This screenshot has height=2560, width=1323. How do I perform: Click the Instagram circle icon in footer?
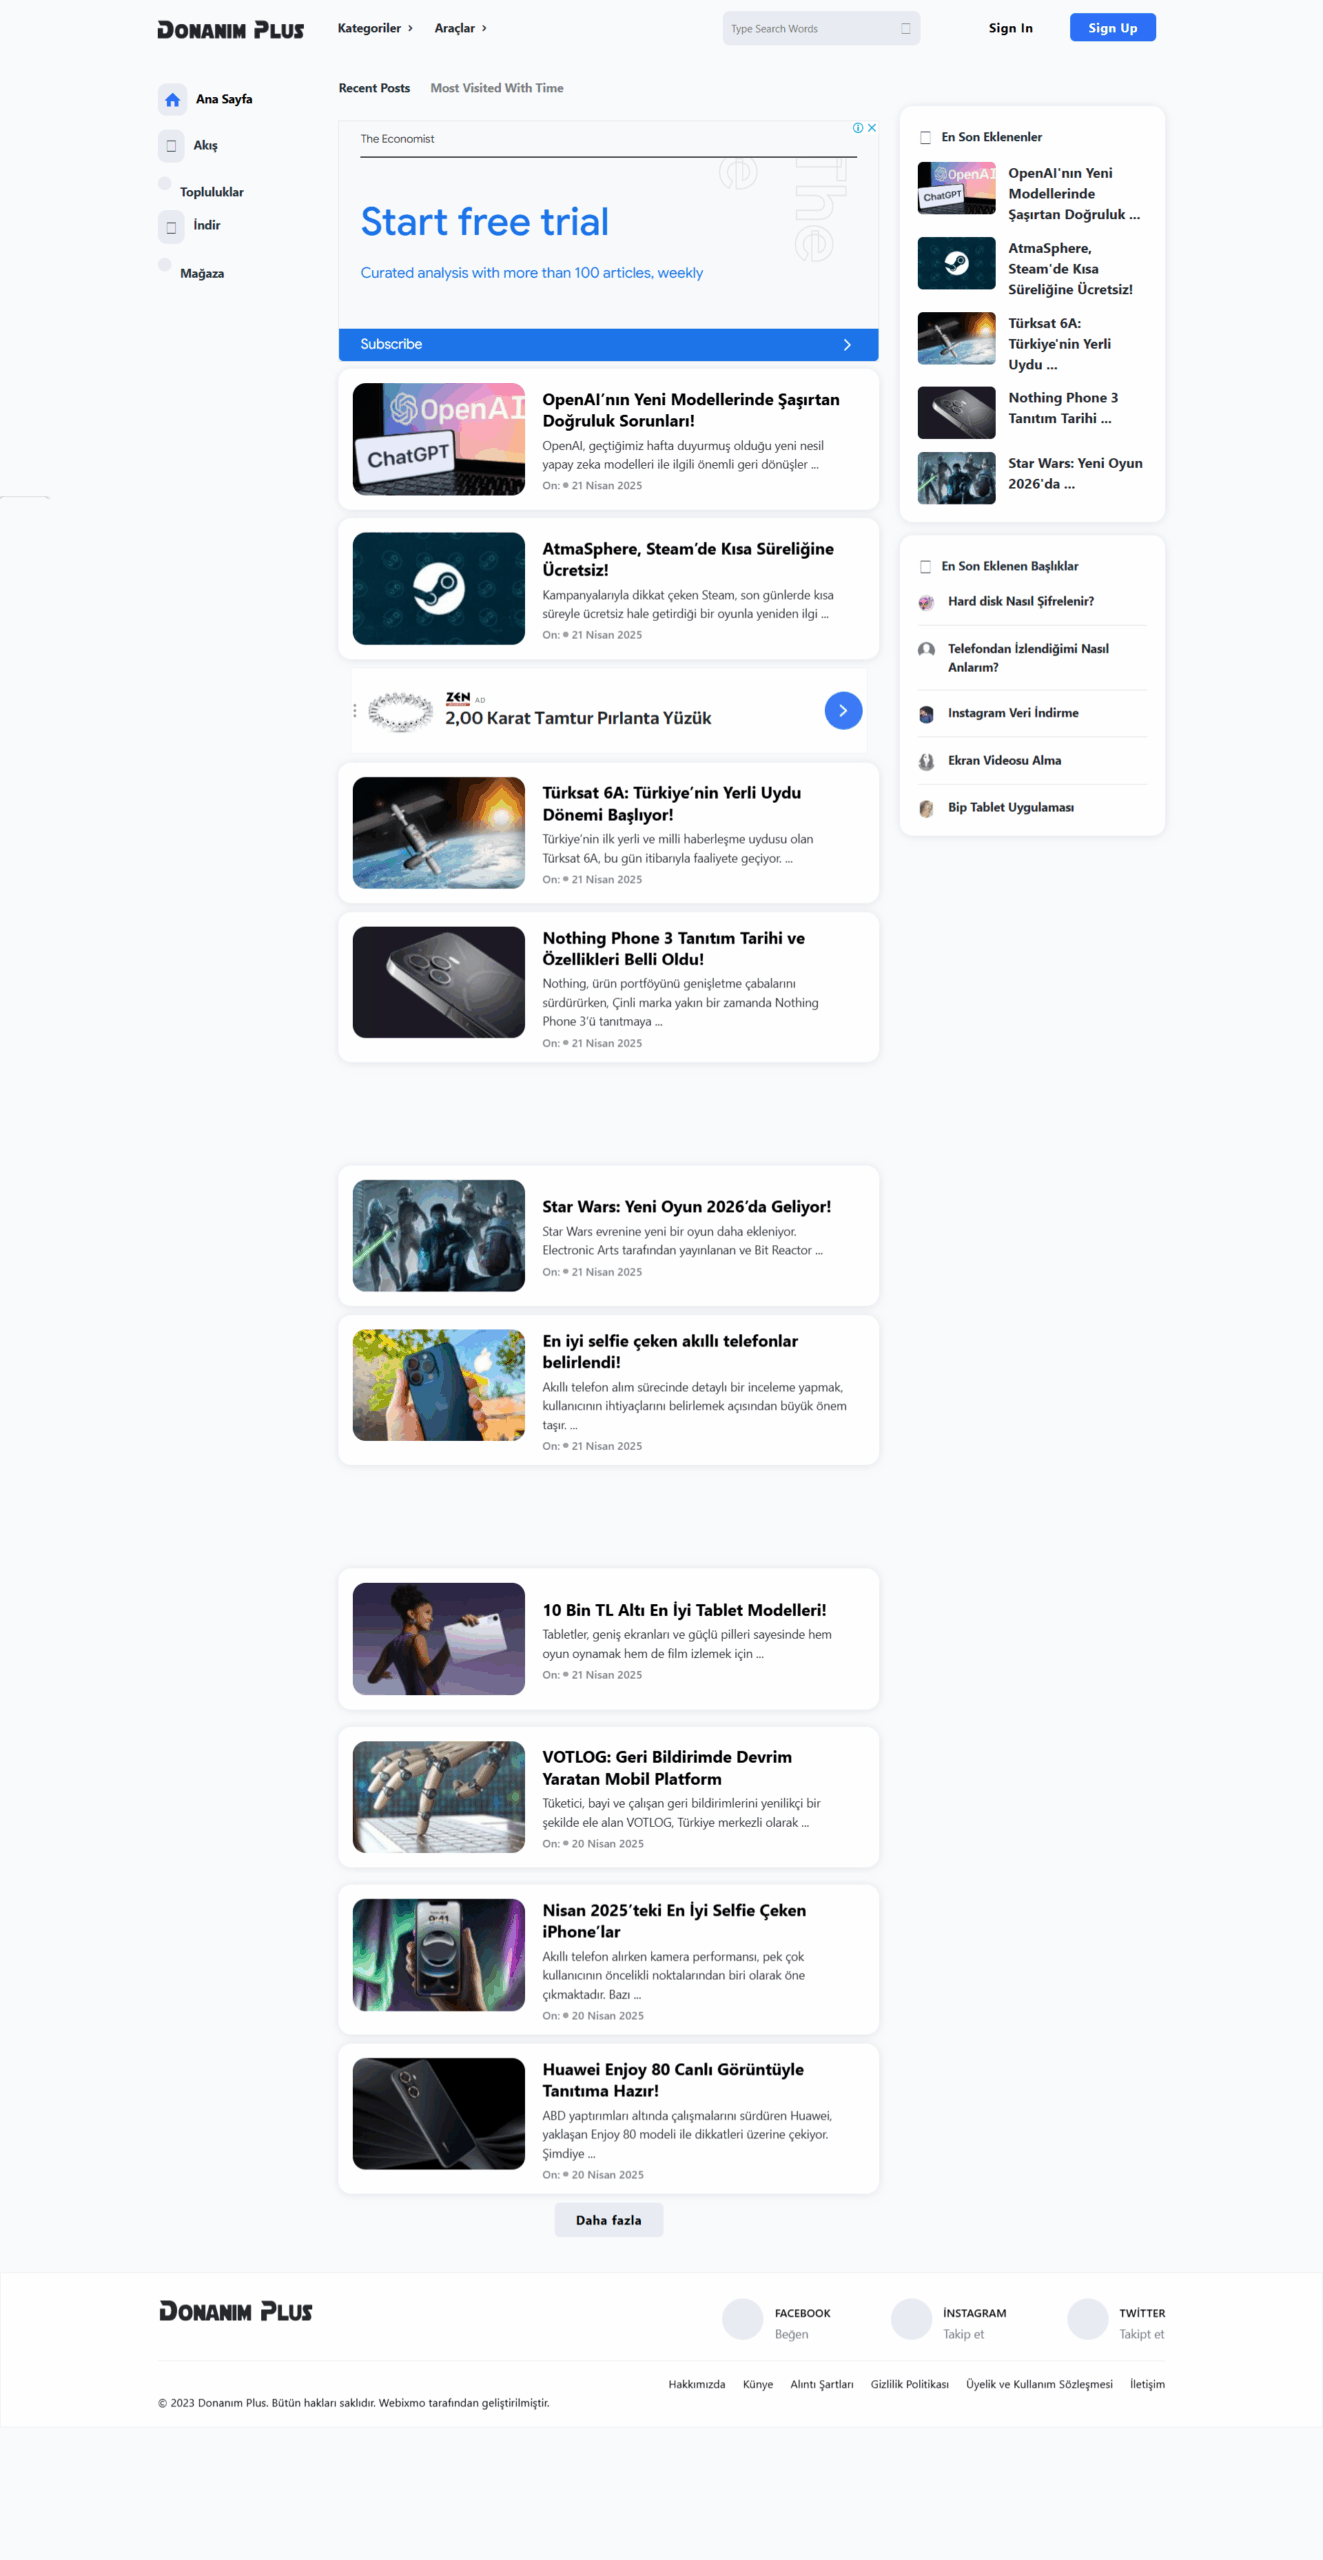point(911,2318)
